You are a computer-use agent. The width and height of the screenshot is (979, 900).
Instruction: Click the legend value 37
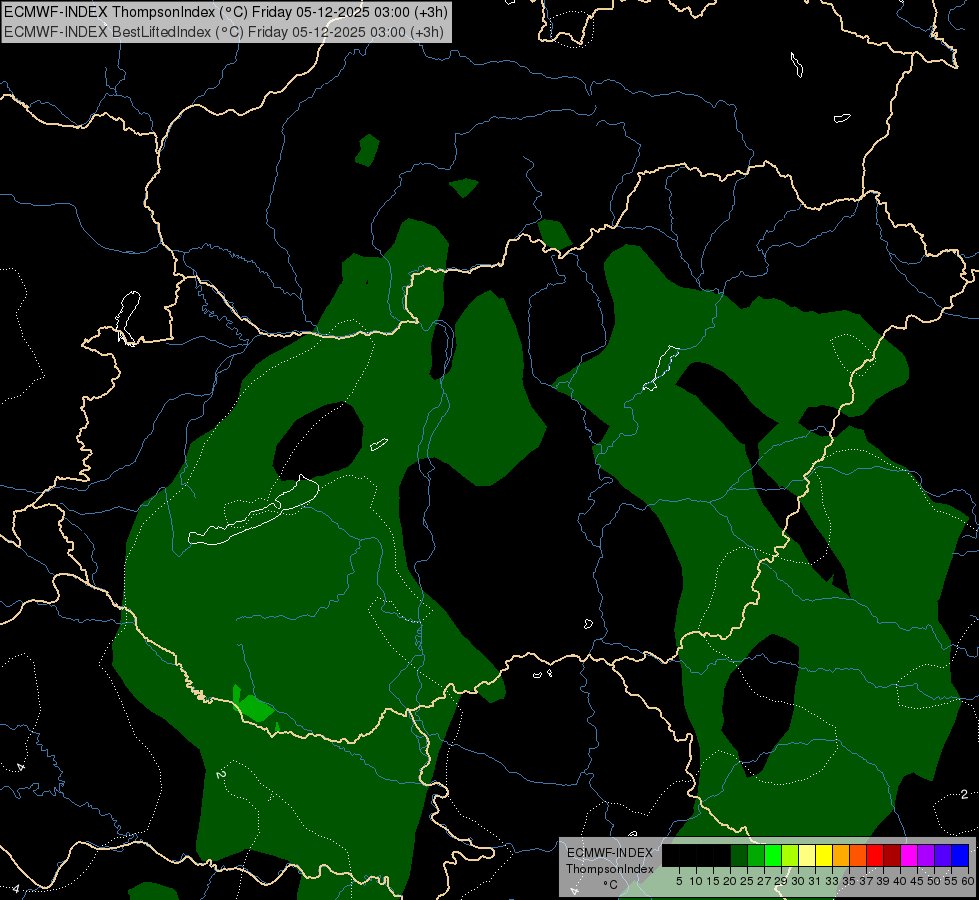pyautogui.click(x=867, y=881)
